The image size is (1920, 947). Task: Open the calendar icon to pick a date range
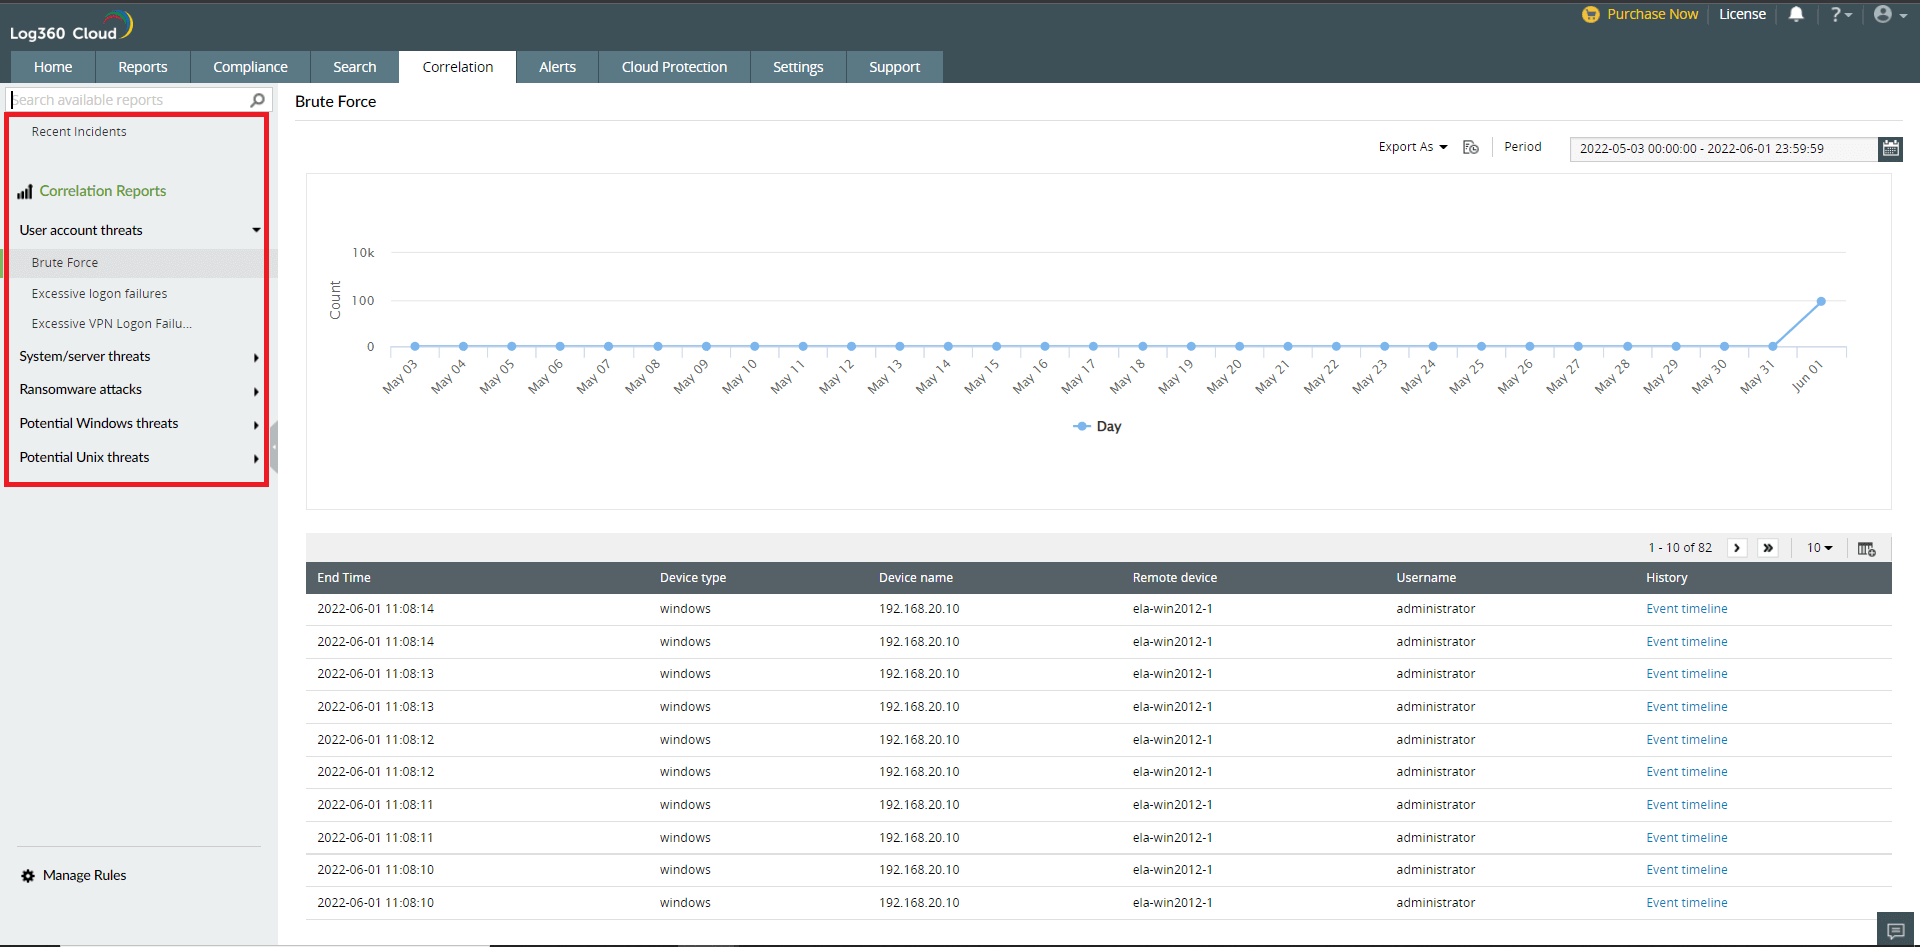(1890, 148)
